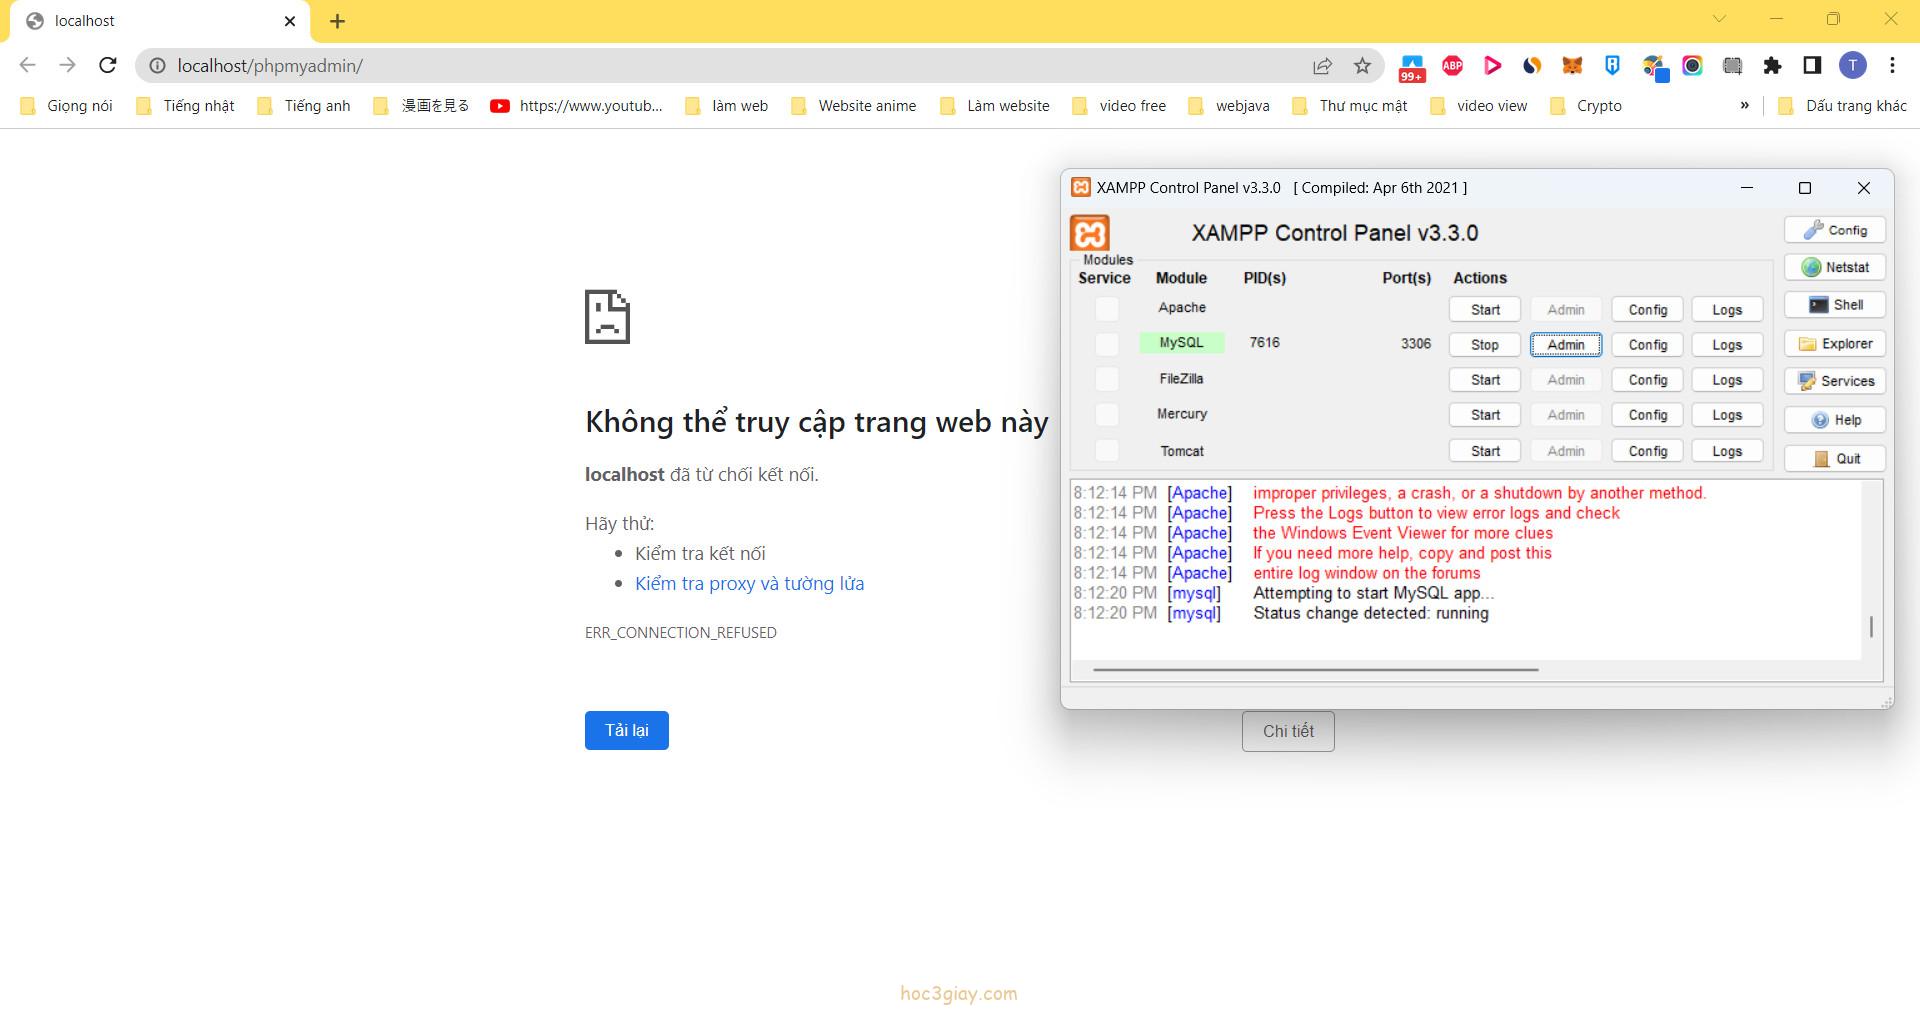Screen dimensions: 1920x1015
Task: Select the MySQL module label
Action: [x=1182, y=343]
